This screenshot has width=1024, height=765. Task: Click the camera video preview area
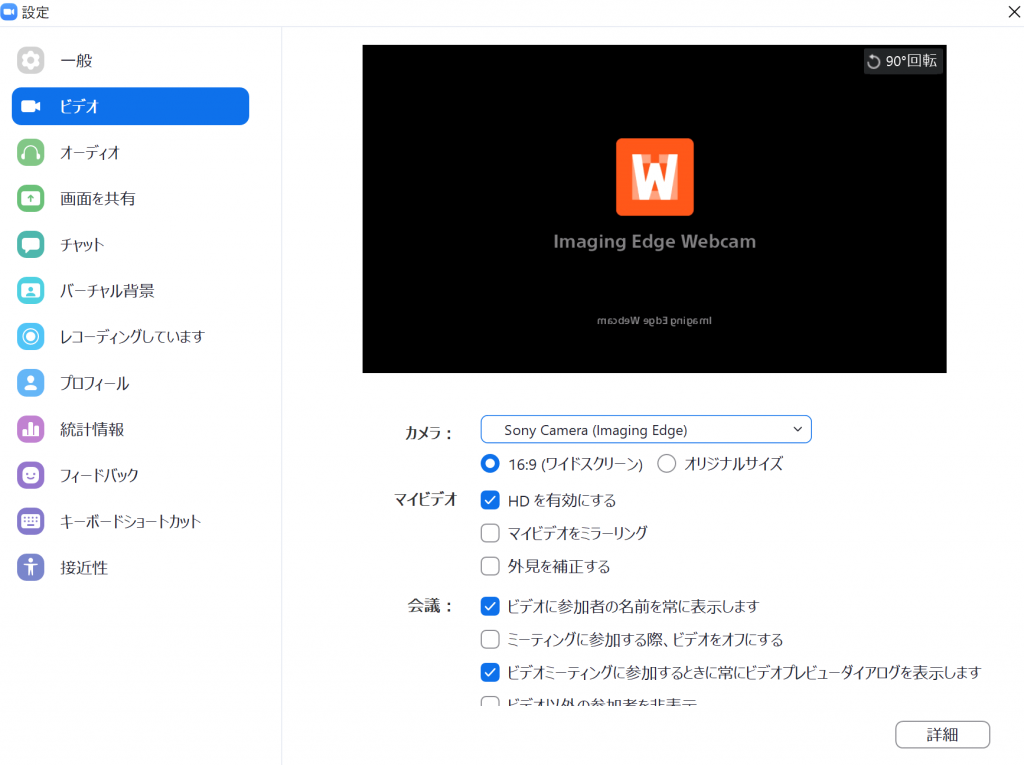pyautogui.click(x=654, y=209)
